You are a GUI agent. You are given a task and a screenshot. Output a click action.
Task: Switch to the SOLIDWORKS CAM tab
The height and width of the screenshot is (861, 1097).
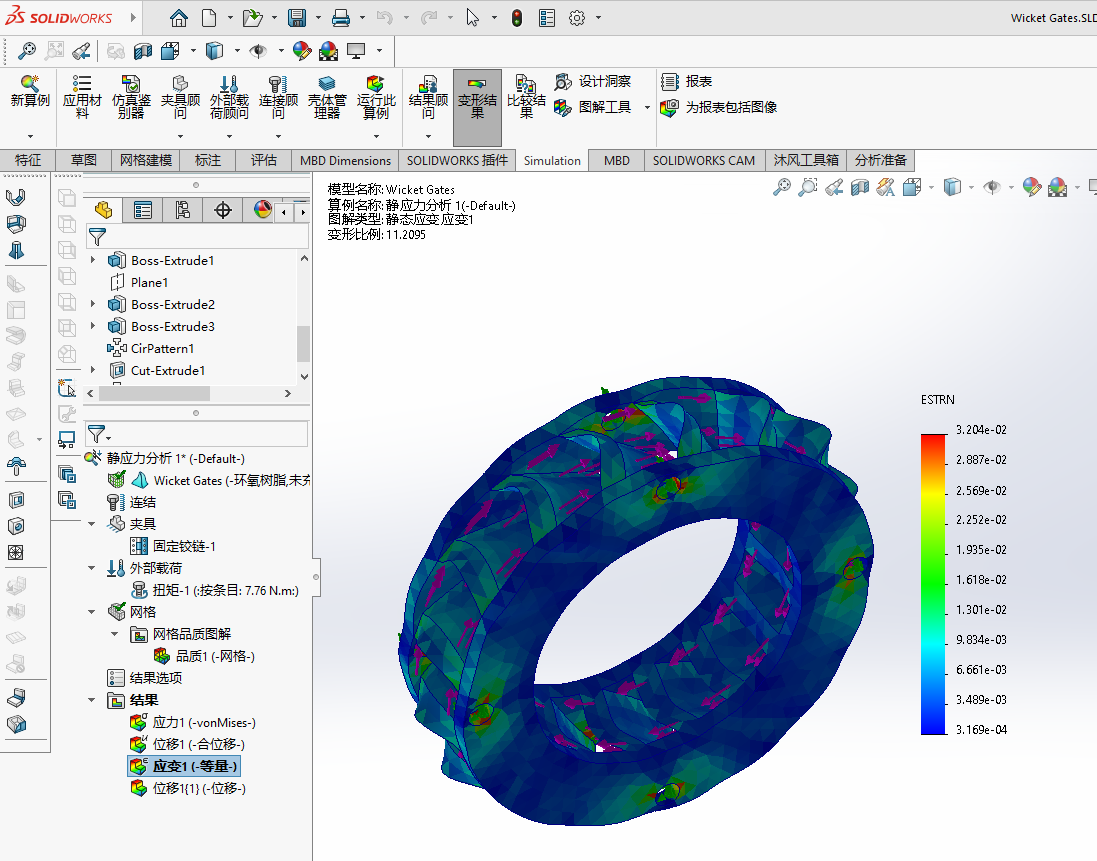(x=704, y=160)
